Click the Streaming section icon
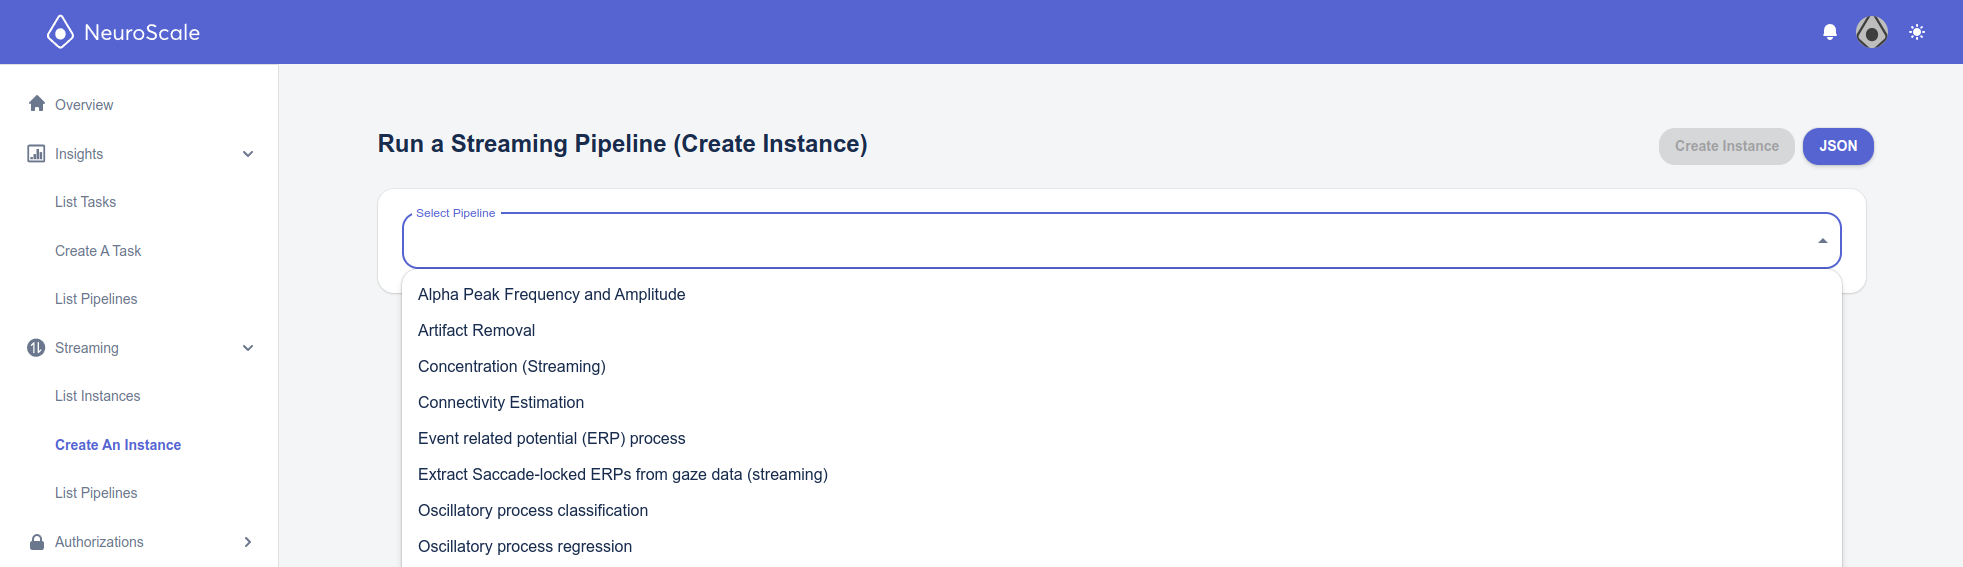 click(36, 347)
